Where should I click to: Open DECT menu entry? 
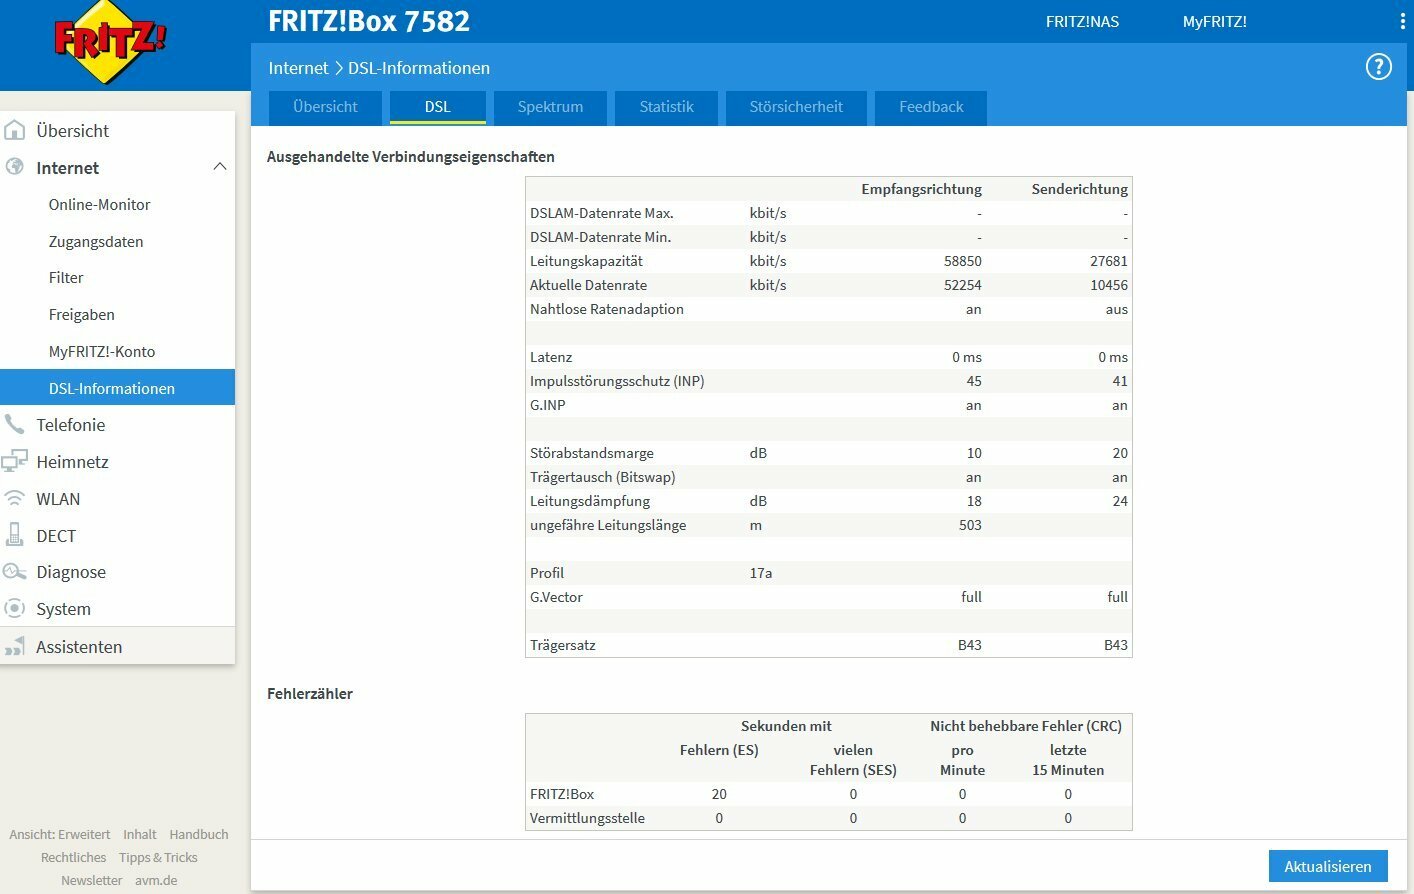(56, 535)
